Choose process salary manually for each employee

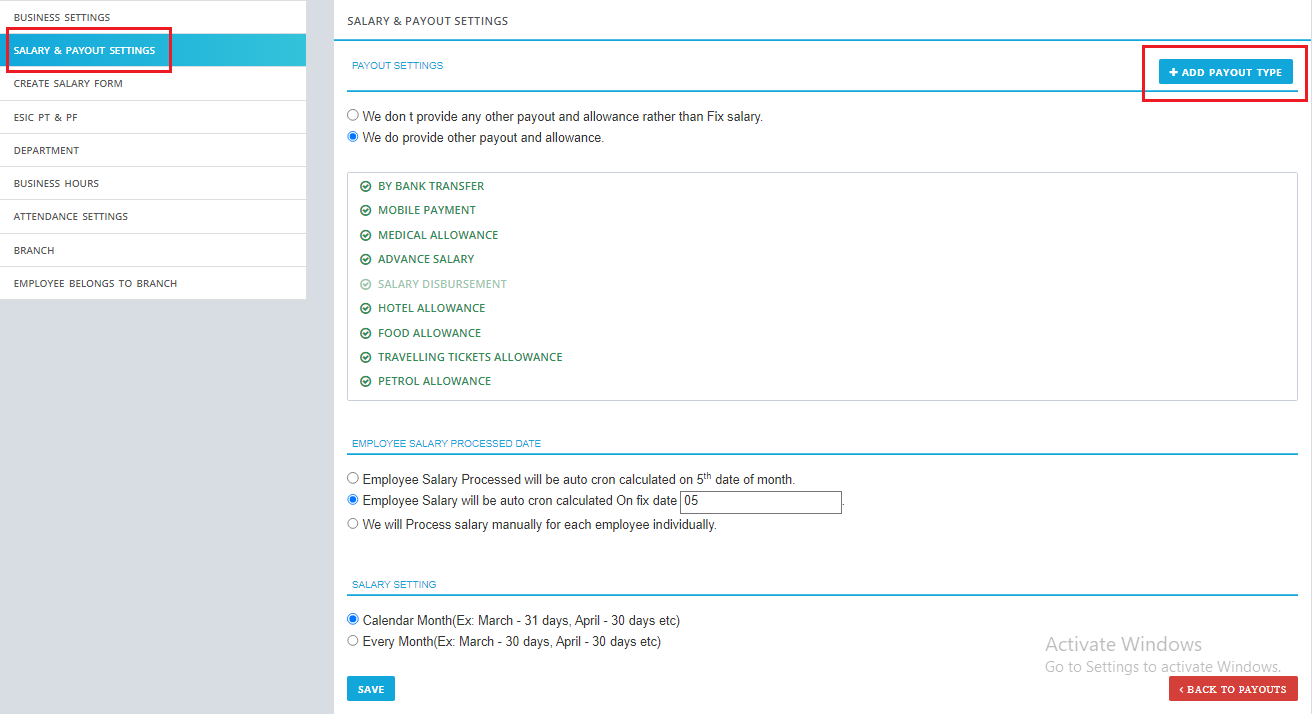353,524
